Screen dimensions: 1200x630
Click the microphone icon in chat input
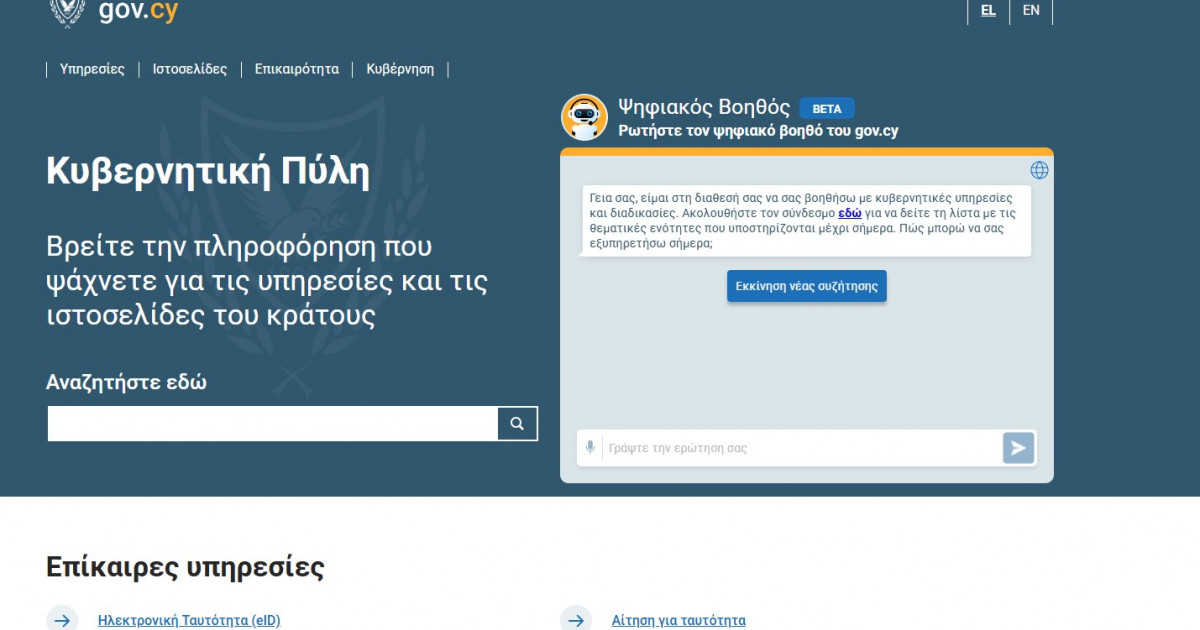(590, 448)
